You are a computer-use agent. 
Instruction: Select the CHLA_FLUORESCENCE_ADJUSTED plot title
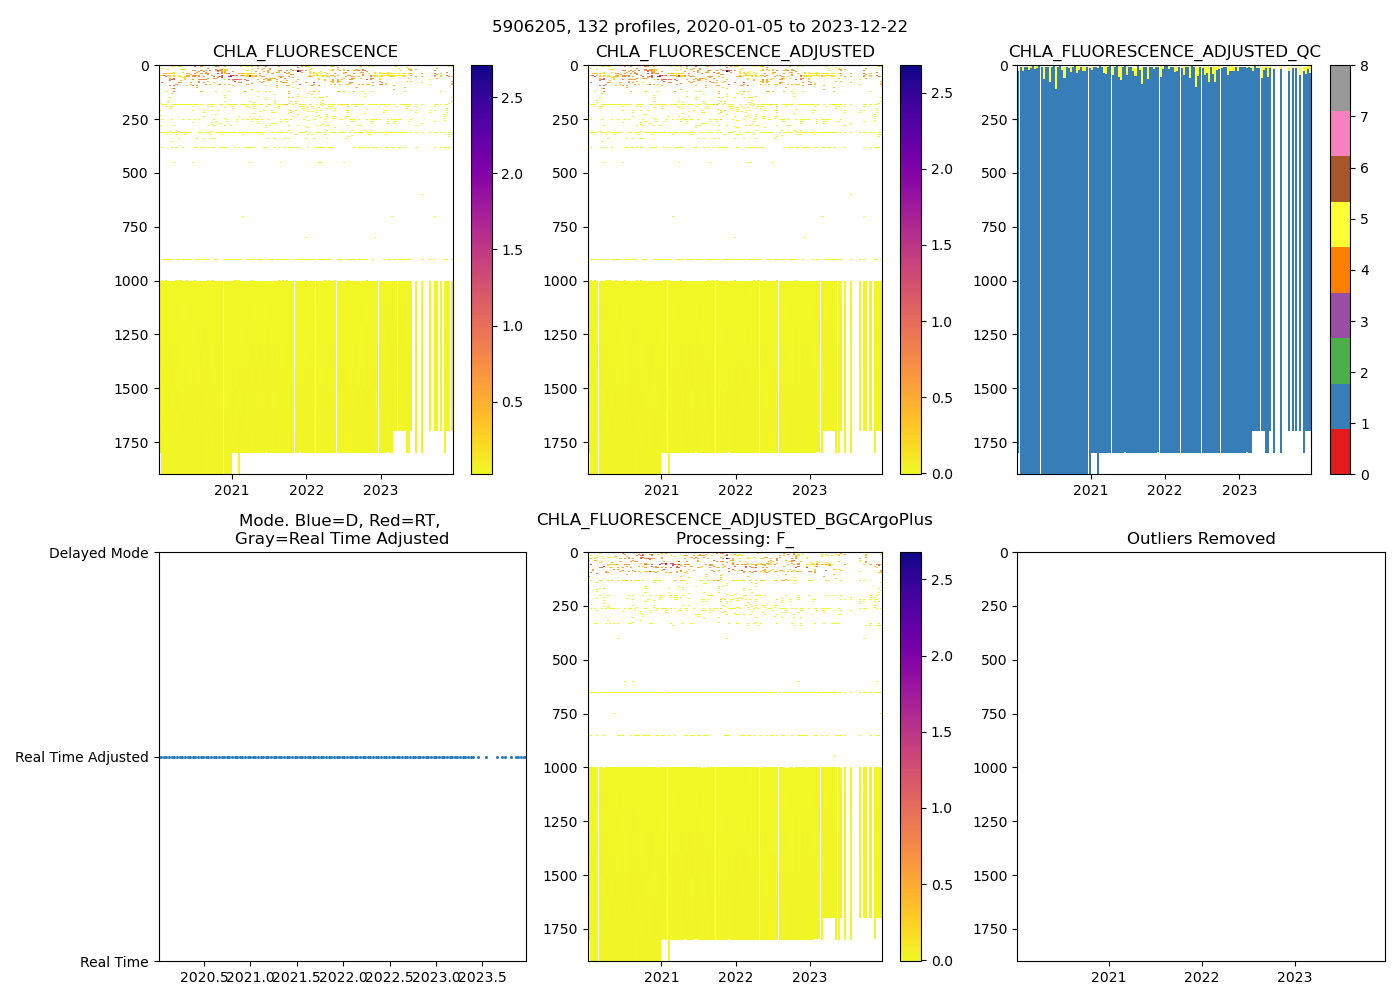(735, 52)
